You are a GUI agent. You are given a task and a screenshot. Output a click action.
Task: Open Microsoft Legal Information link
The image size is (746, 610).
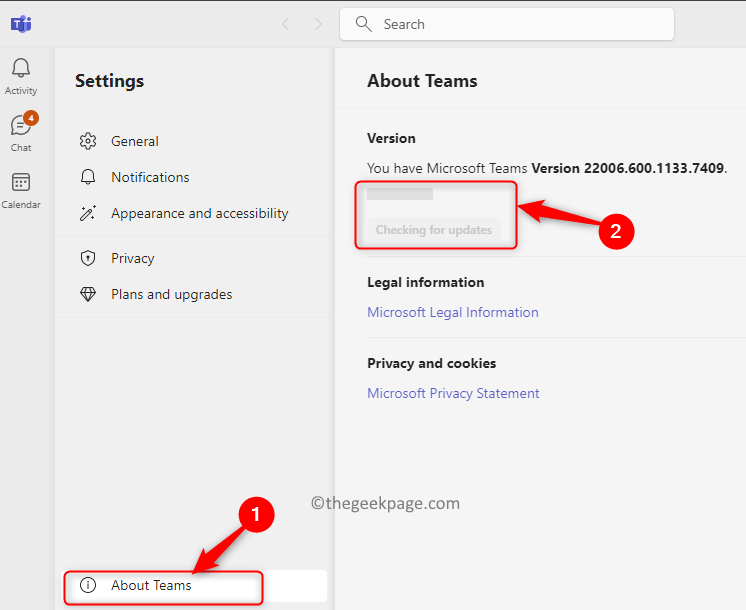(x=452, y=313)
